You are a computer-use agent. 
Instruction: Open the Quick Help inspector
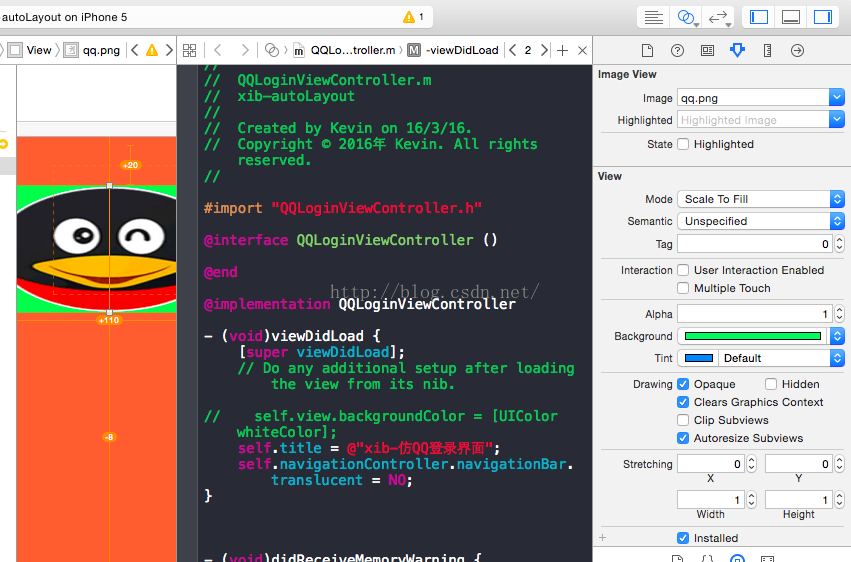pos(677,50)
